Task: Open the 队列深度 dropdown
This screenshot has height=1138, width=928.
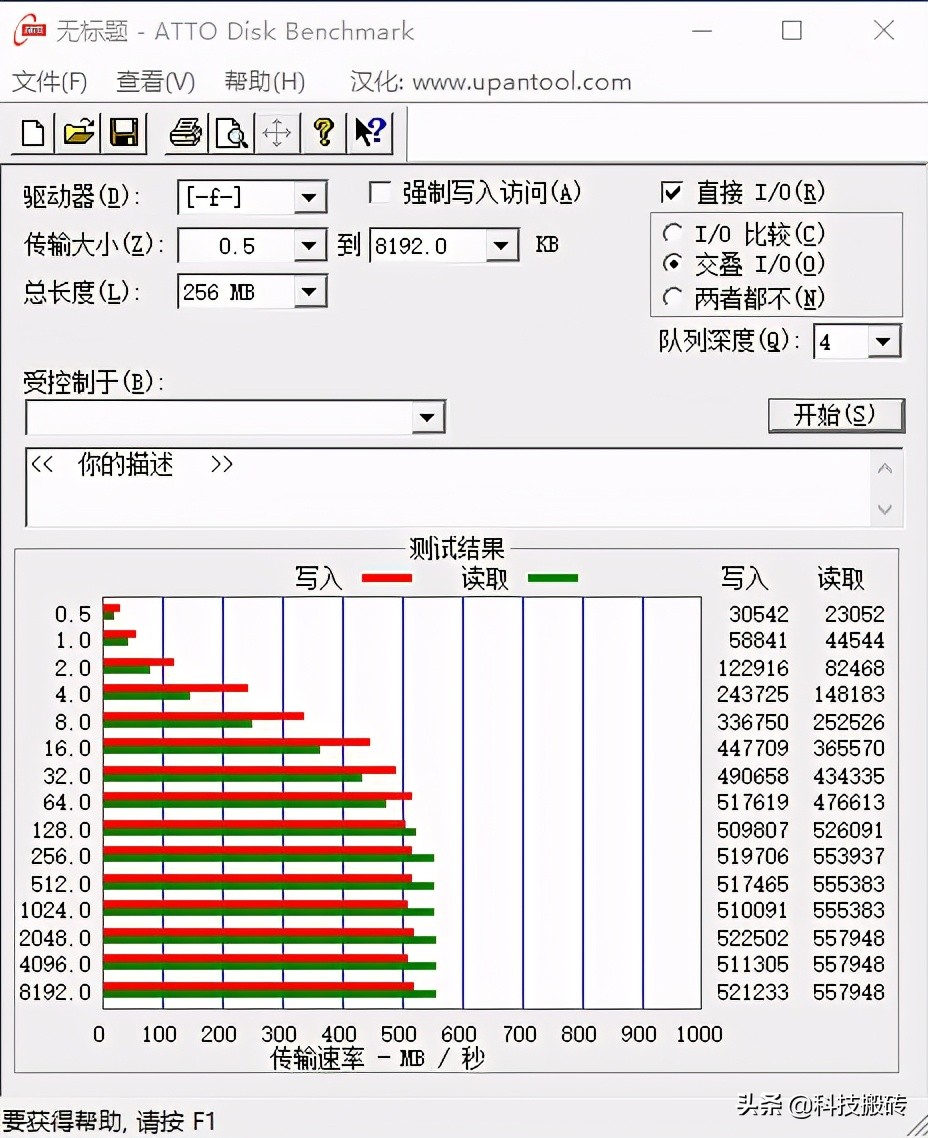Action: click(x=884, y=342)
